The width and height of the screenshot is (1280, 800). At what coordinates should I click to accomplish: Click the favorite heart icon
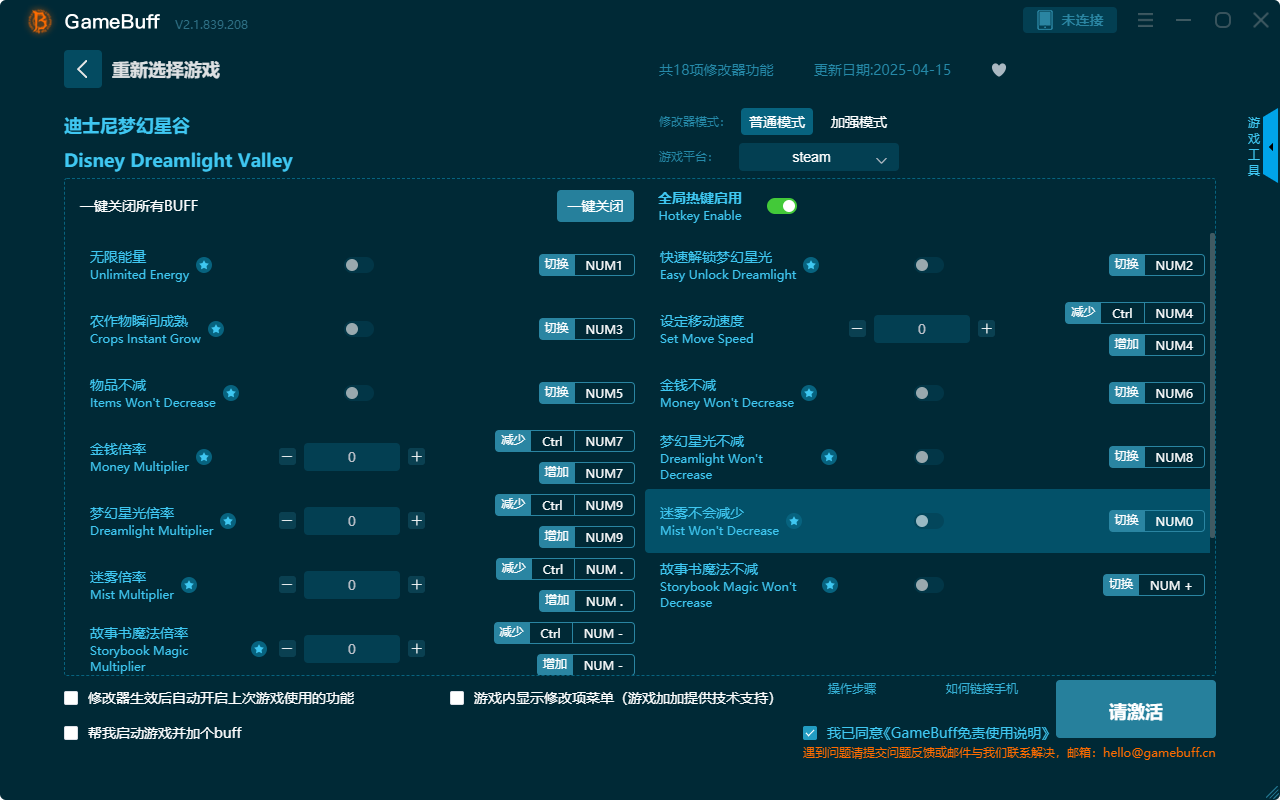(x=999, y=70)
